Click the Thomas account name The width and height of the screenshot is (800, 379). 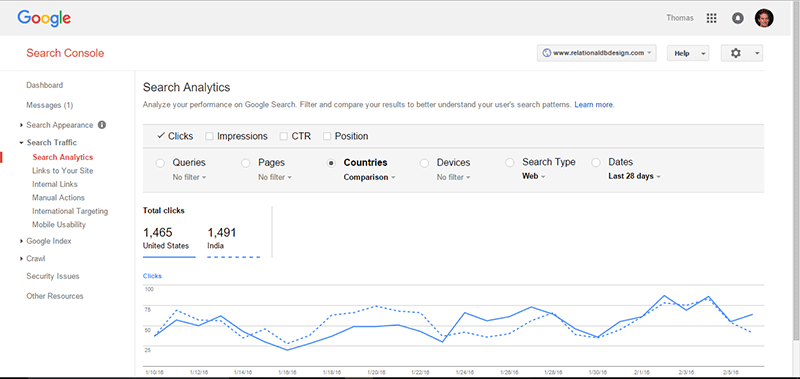[x=680, y=18]
